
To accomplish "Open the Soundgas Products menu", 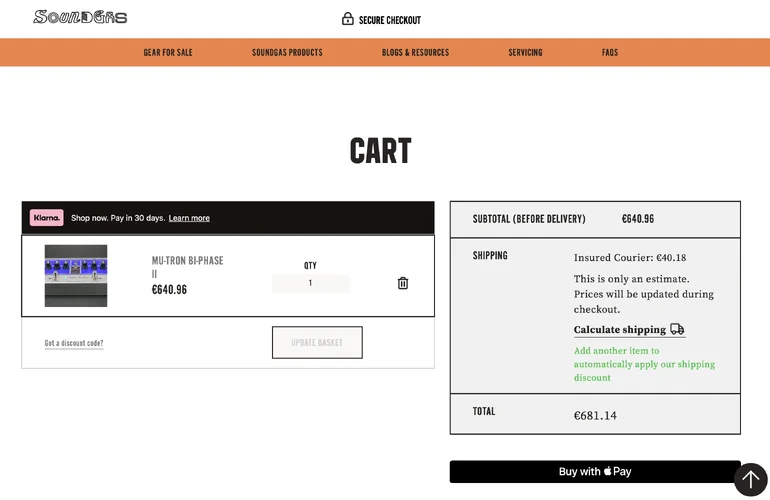I will pos(287,52).
